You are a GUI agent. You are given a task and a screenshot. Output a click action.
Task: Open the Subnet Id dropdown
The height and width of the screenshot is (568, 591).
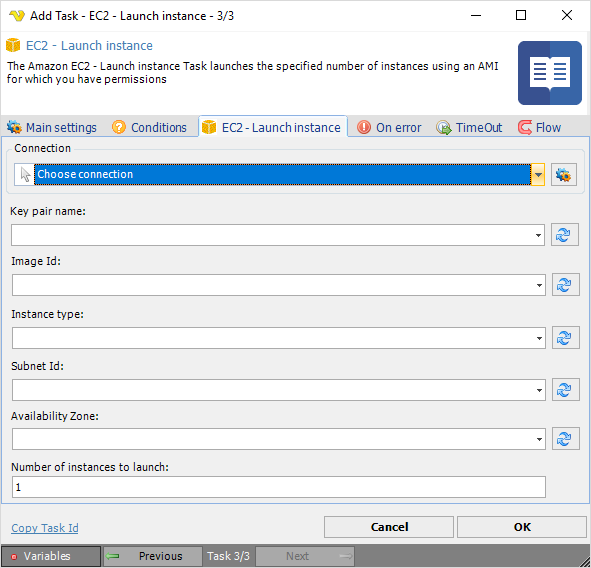(x=539, y=390)
